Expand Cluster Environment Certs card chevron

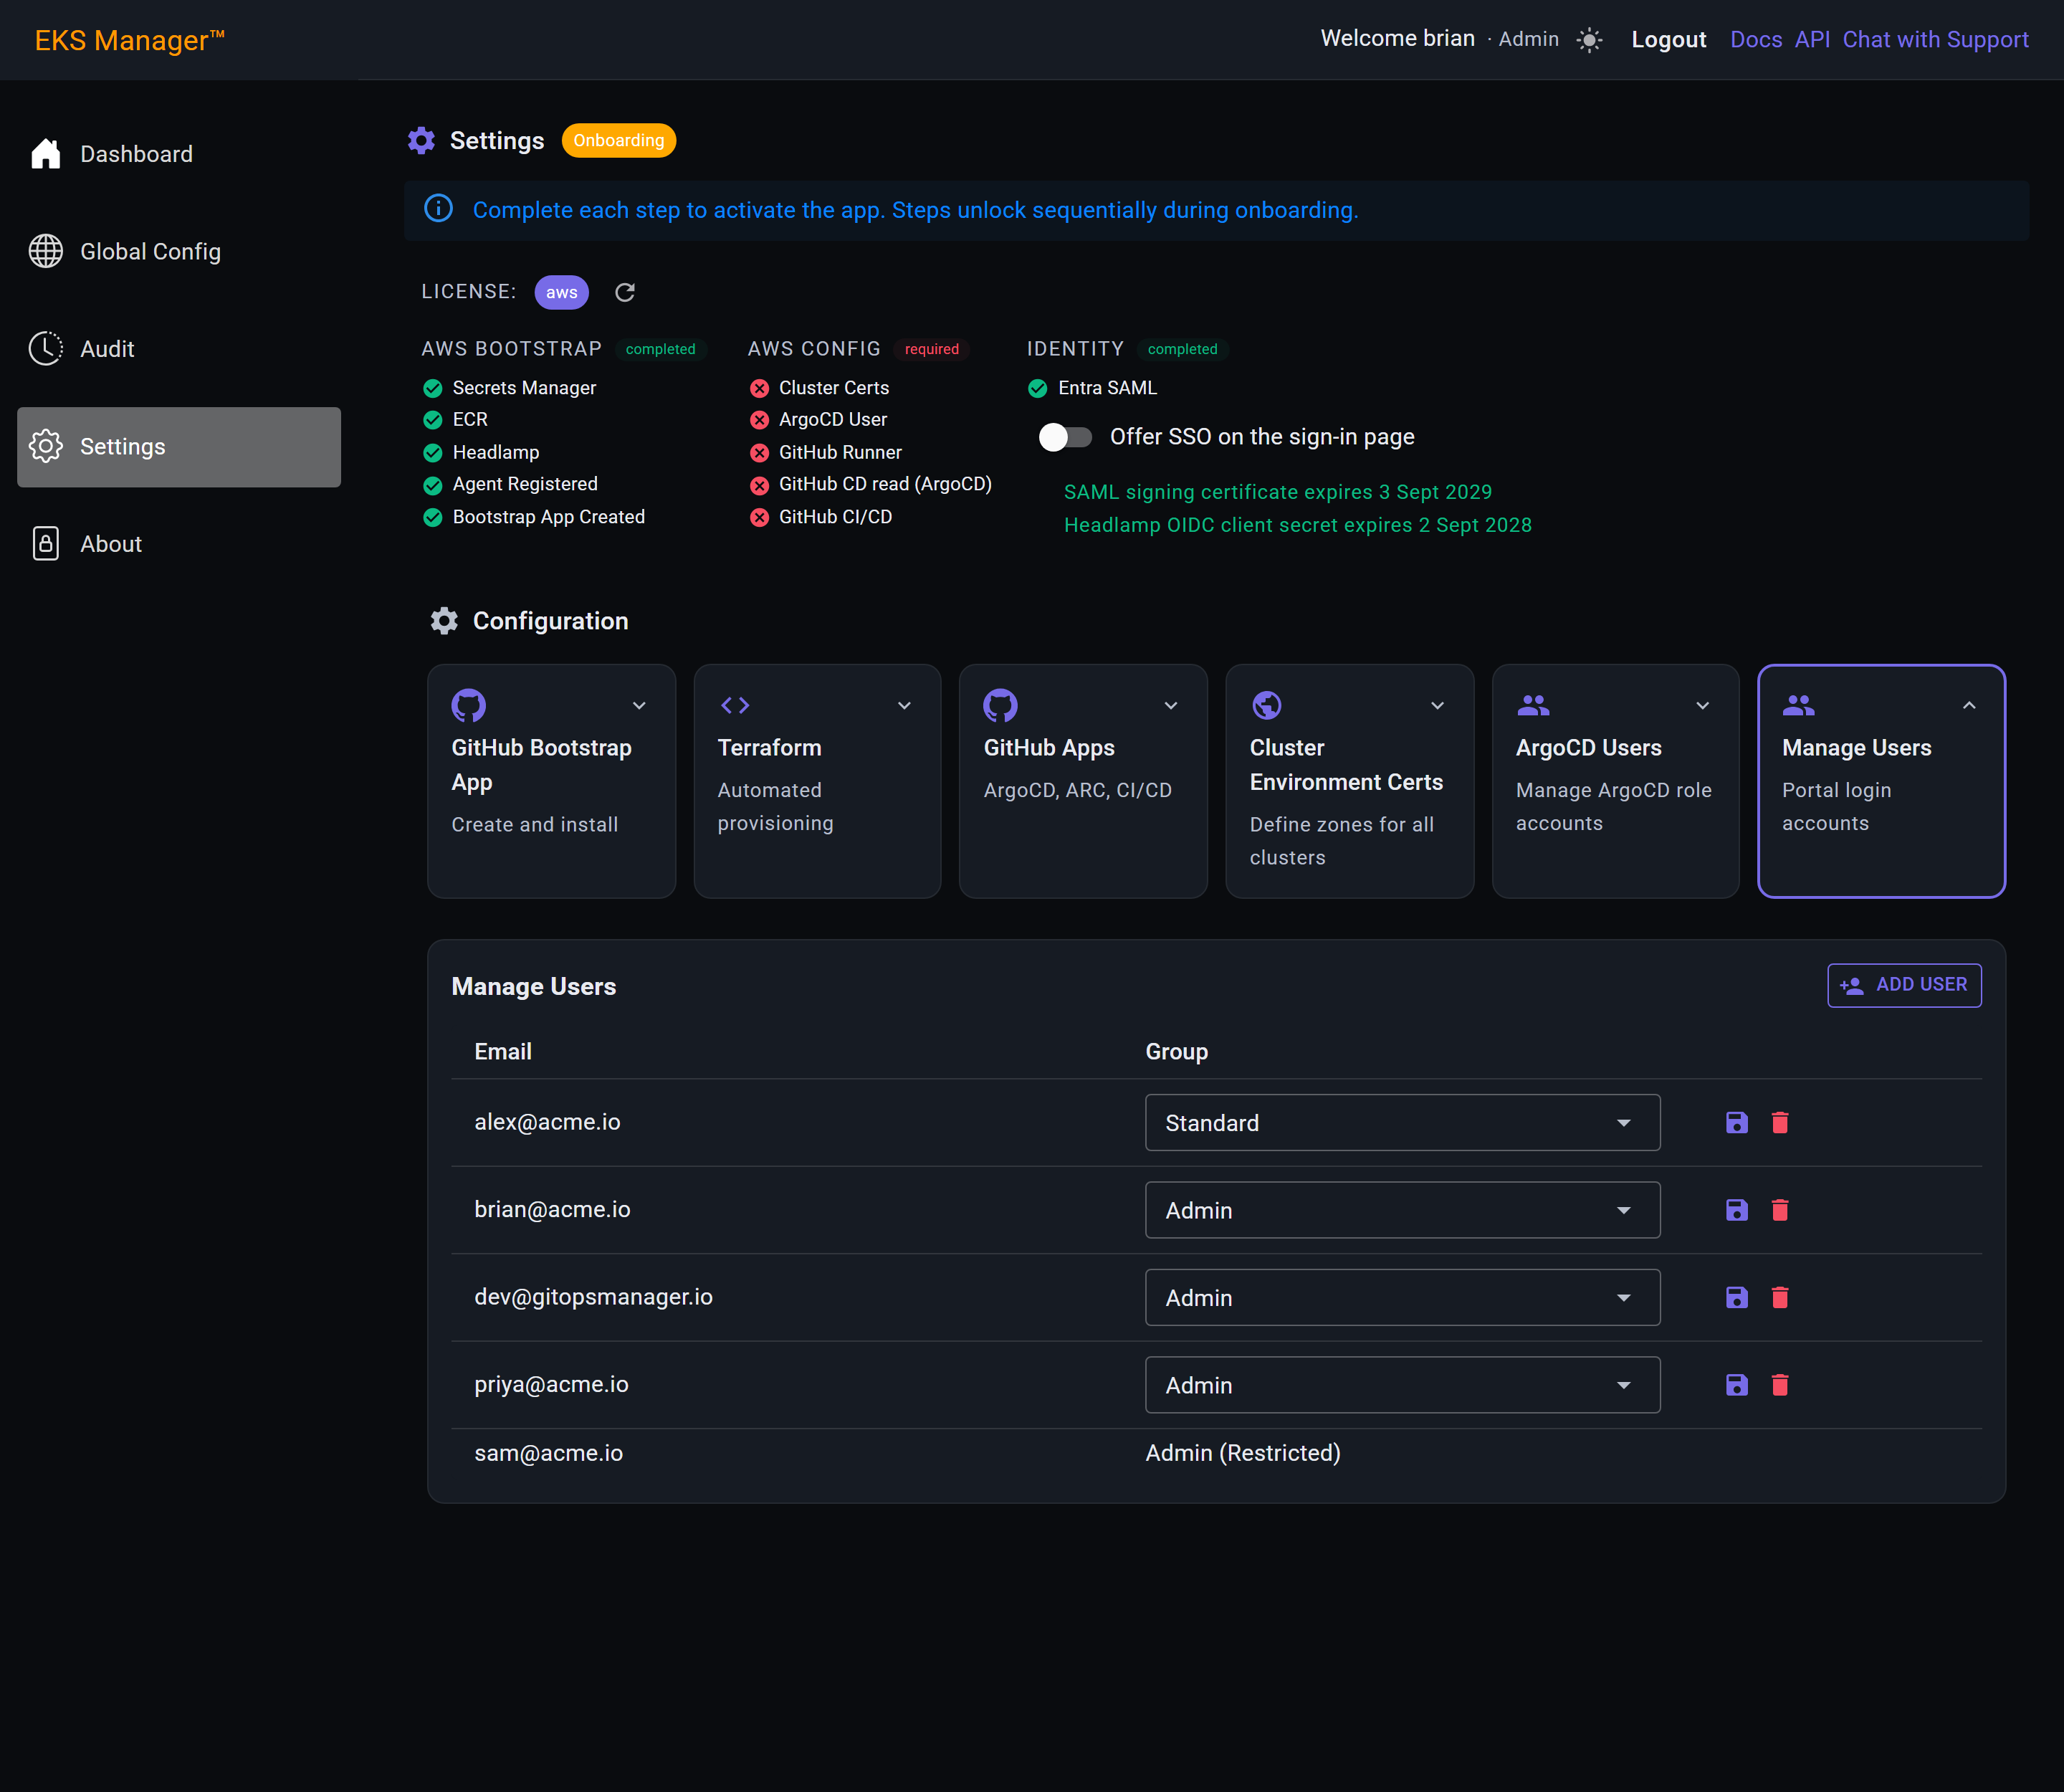tap(1438, 705)
